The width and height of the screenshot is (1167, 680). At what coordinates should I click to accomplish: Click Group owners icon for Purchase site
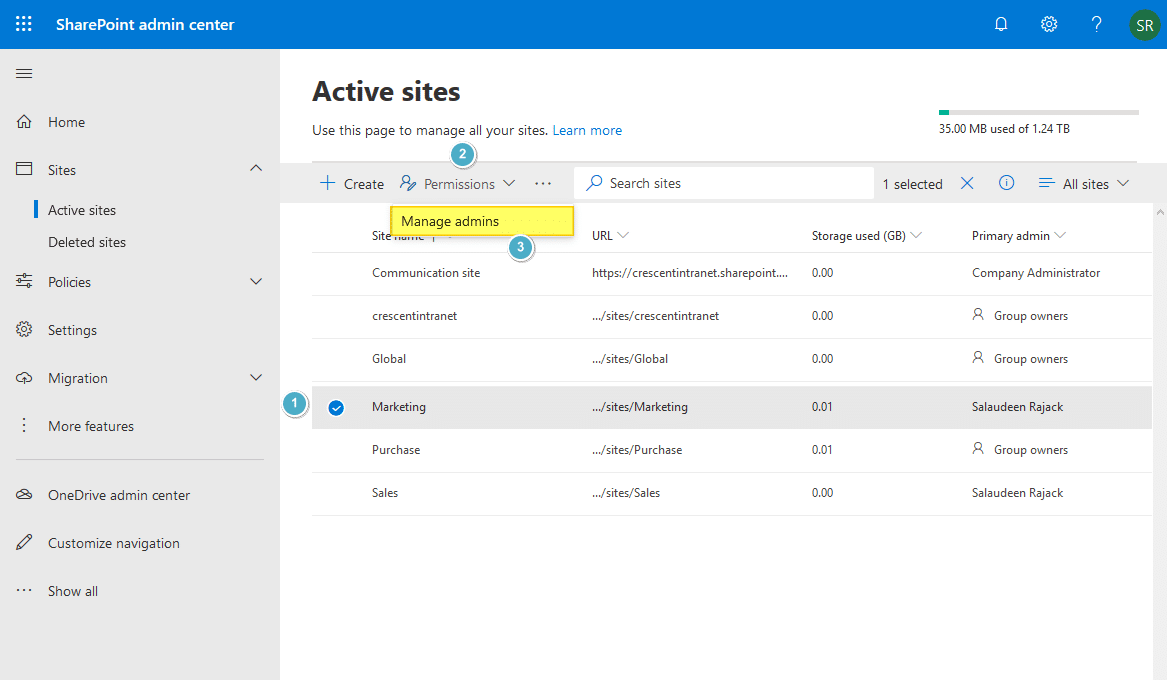pos(980,450)
